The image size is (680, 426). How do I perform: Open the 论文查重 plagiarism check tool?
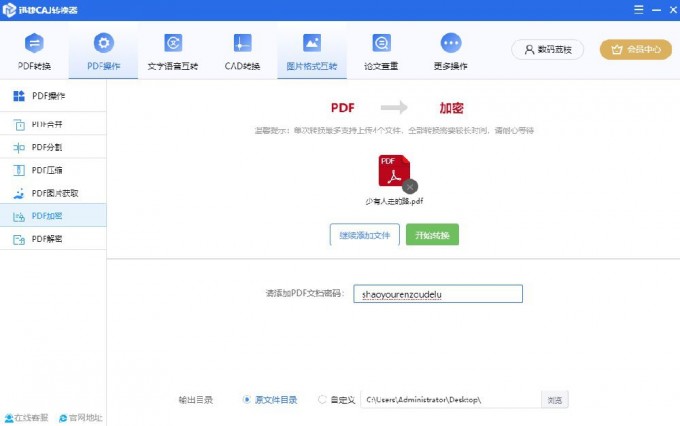[x=381, y=43]
